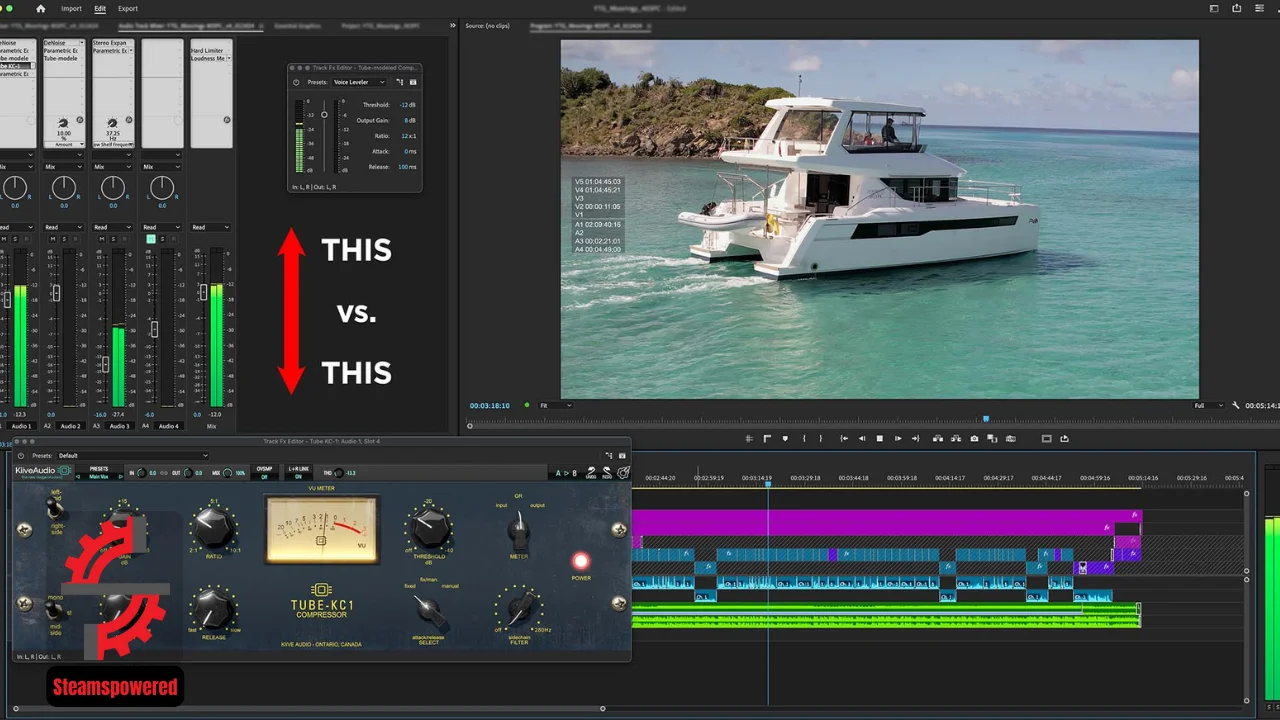Solo the Audio 2 track in mixer

click(64, 239)
